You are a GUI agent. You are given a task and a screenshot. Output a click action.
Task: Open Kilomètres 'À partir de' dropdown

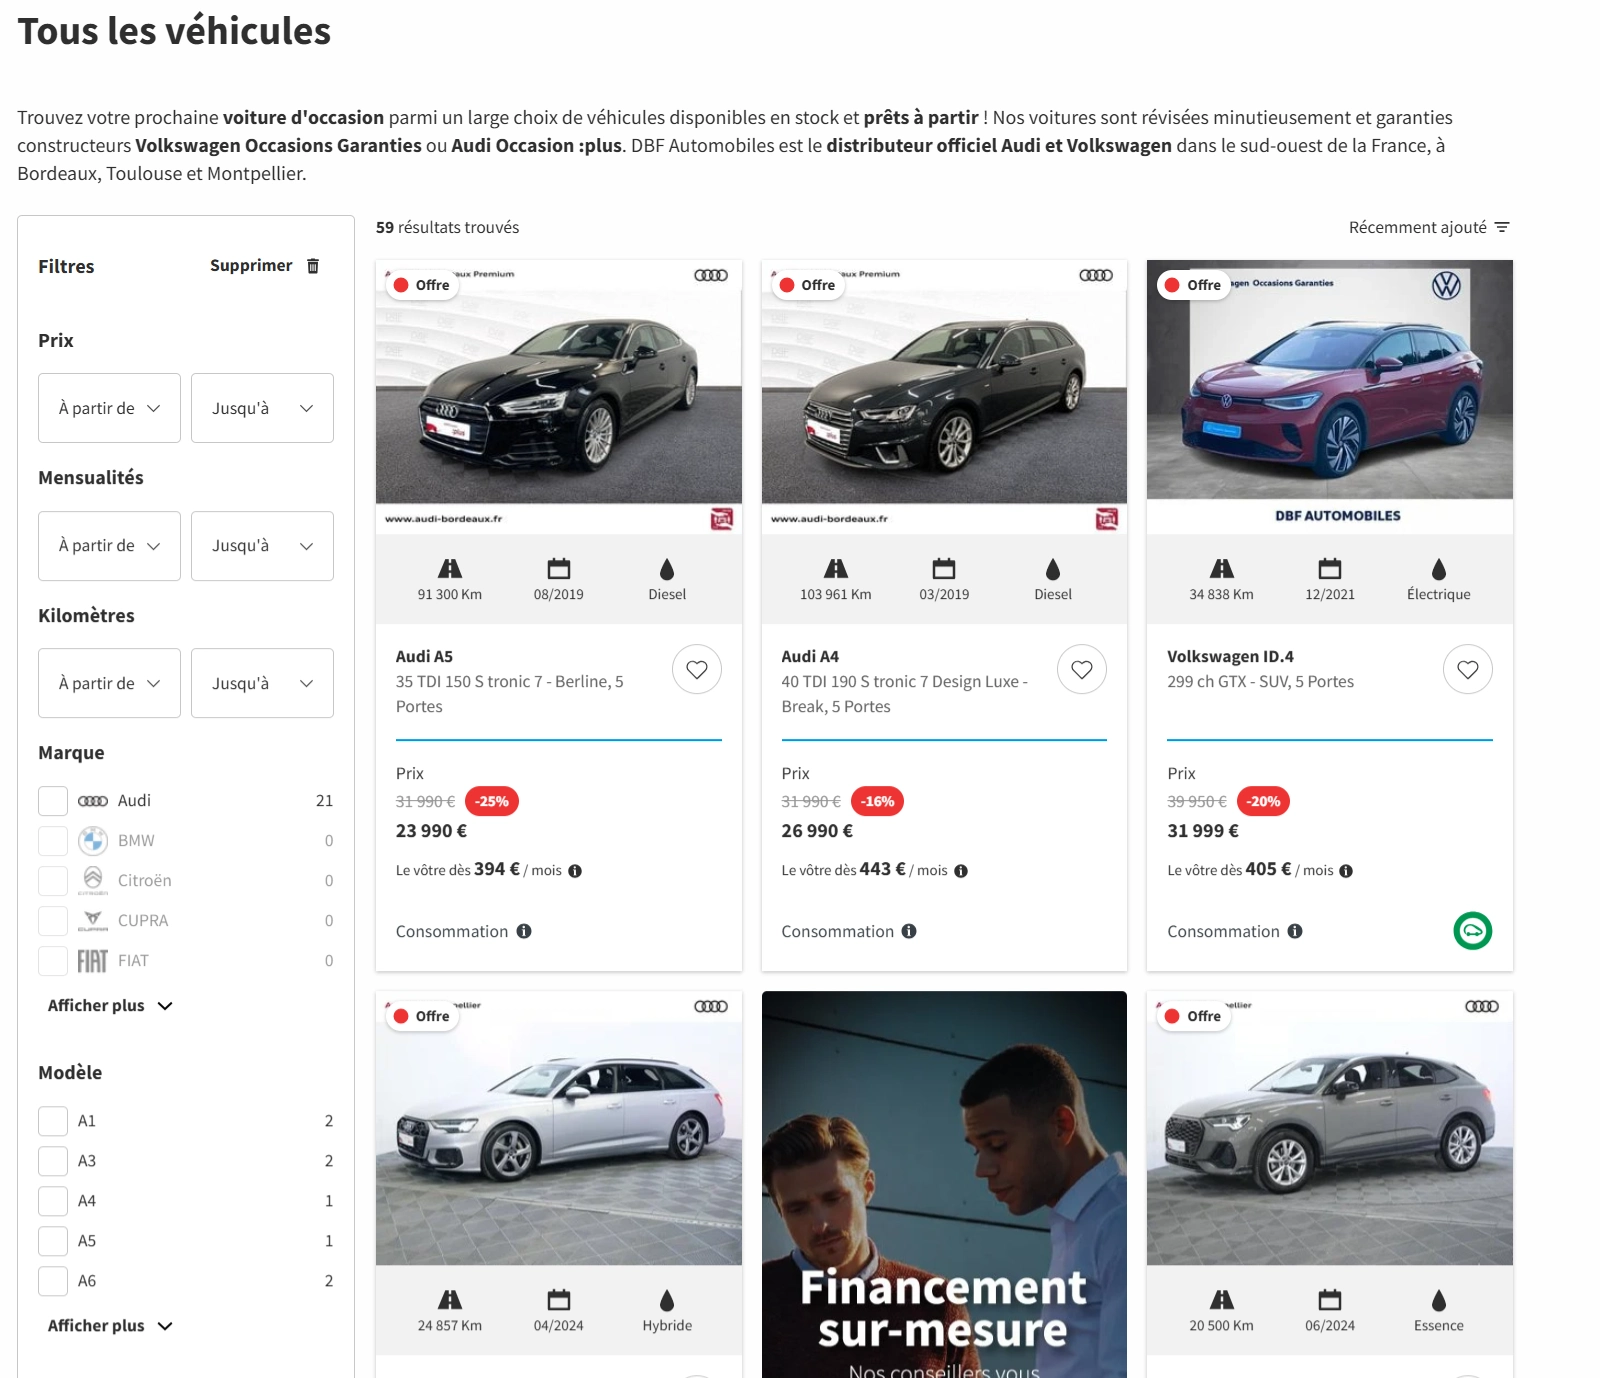109,683
